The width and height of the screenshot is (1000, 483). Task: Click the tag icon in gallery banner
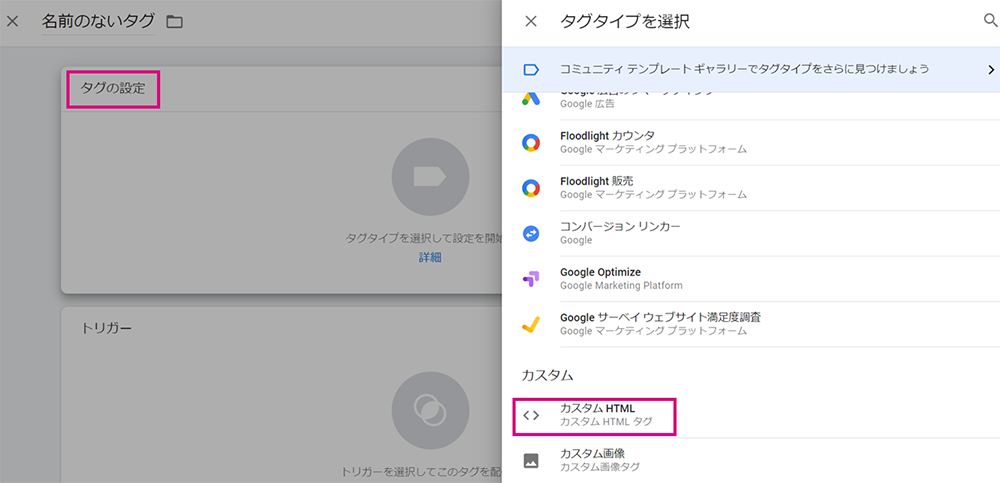[x=531, y=70]
